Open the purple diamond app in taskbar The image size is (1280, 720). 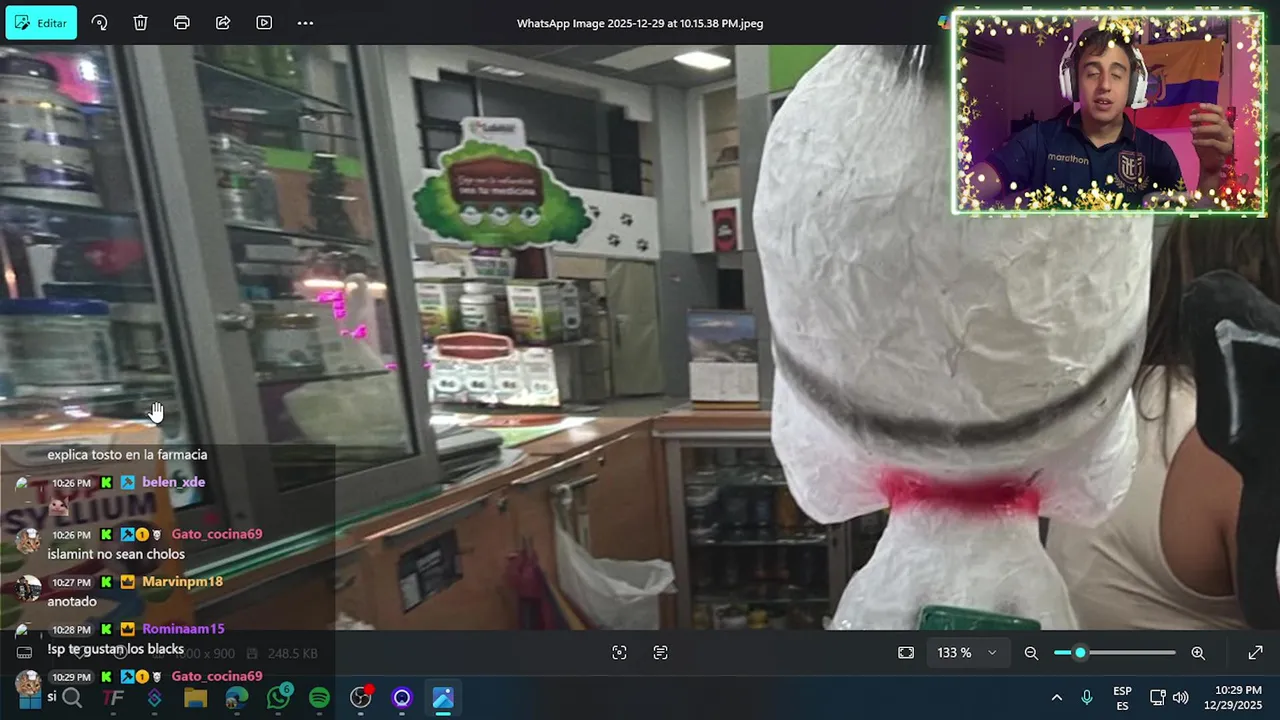point(154,698)
